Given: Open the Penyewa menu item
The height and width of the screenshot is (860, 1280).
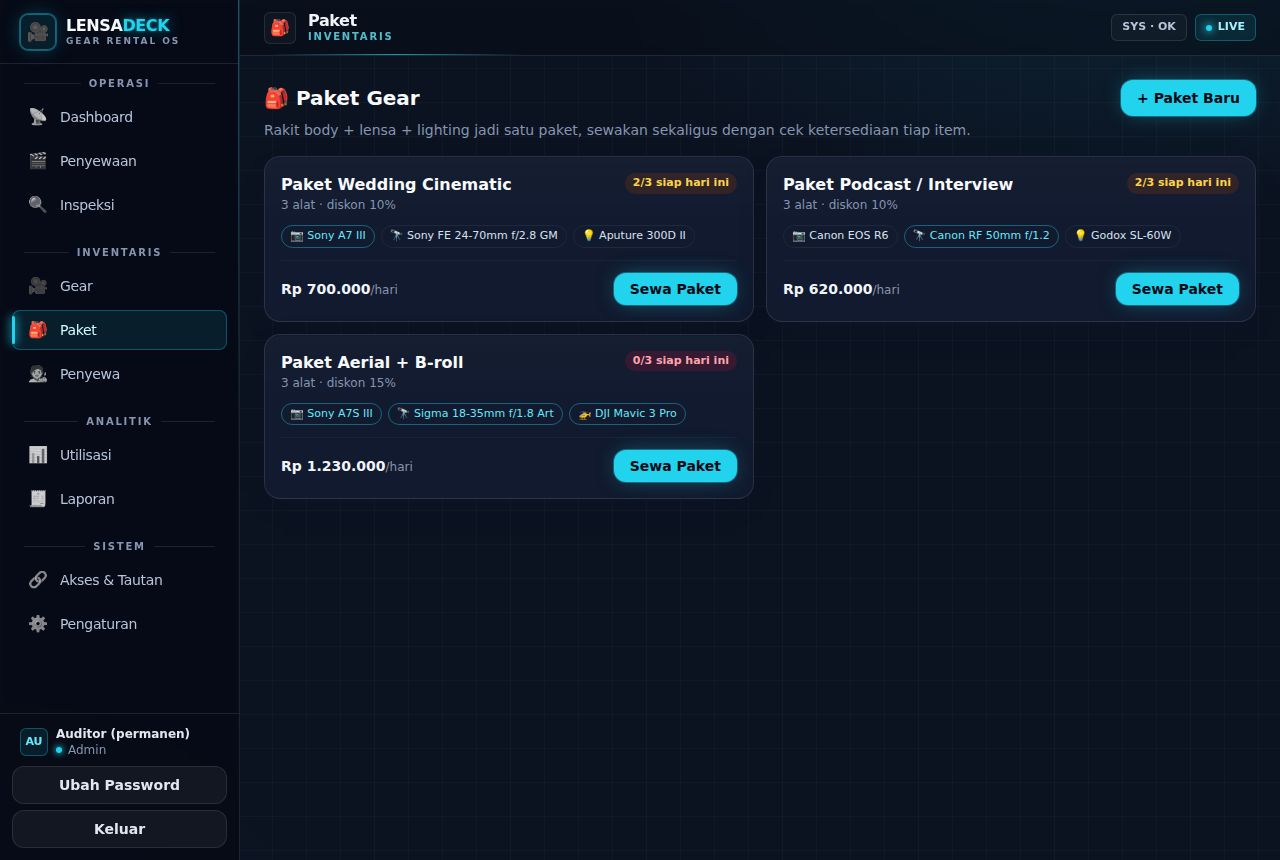Looking at the screenshot, I should [119, 374].
